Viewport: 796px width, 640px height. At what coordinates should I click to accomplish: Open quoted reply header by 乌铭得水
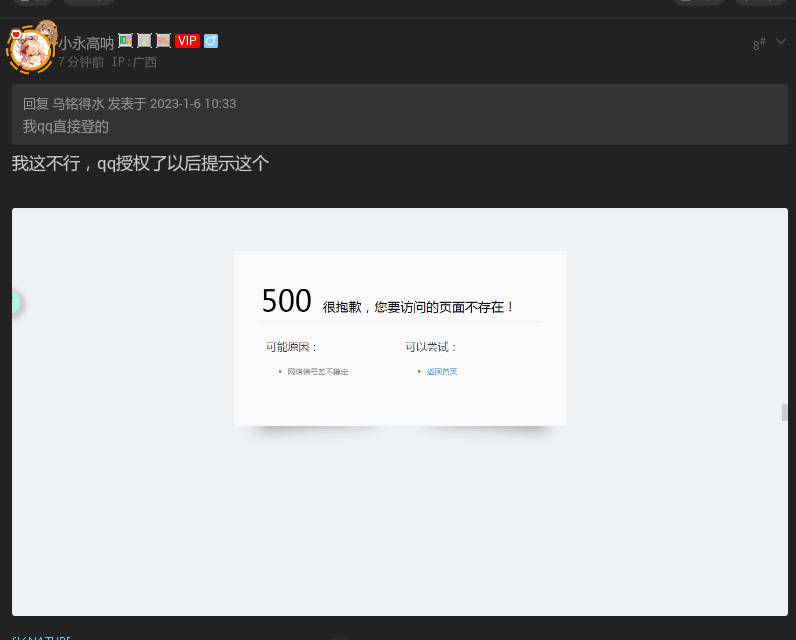point(130,103)
